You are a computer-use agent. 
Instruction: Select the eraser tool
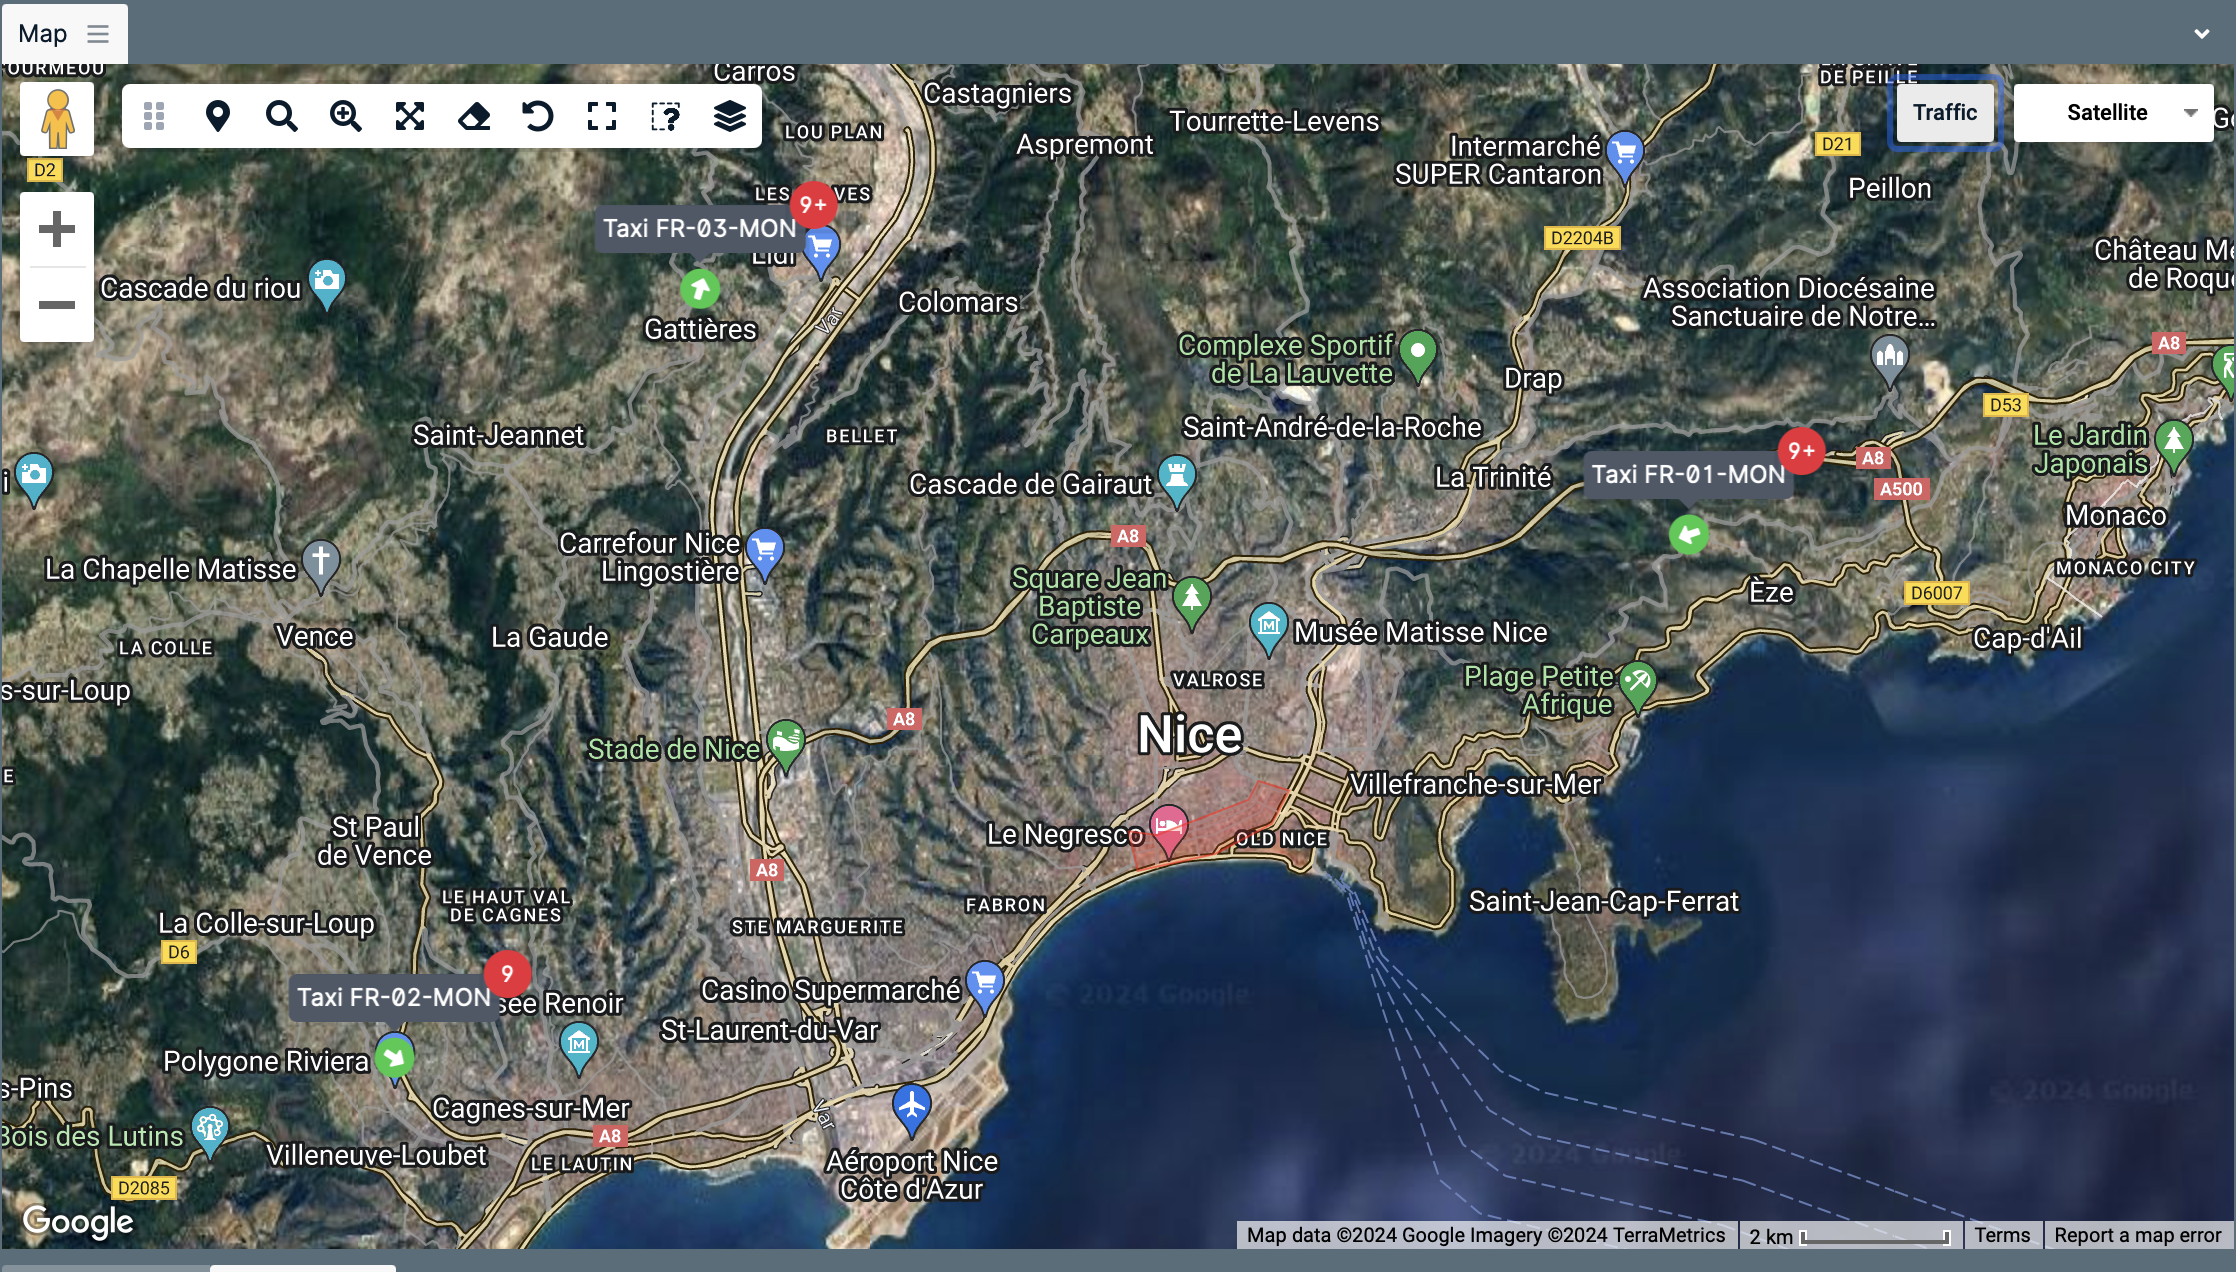474,117
